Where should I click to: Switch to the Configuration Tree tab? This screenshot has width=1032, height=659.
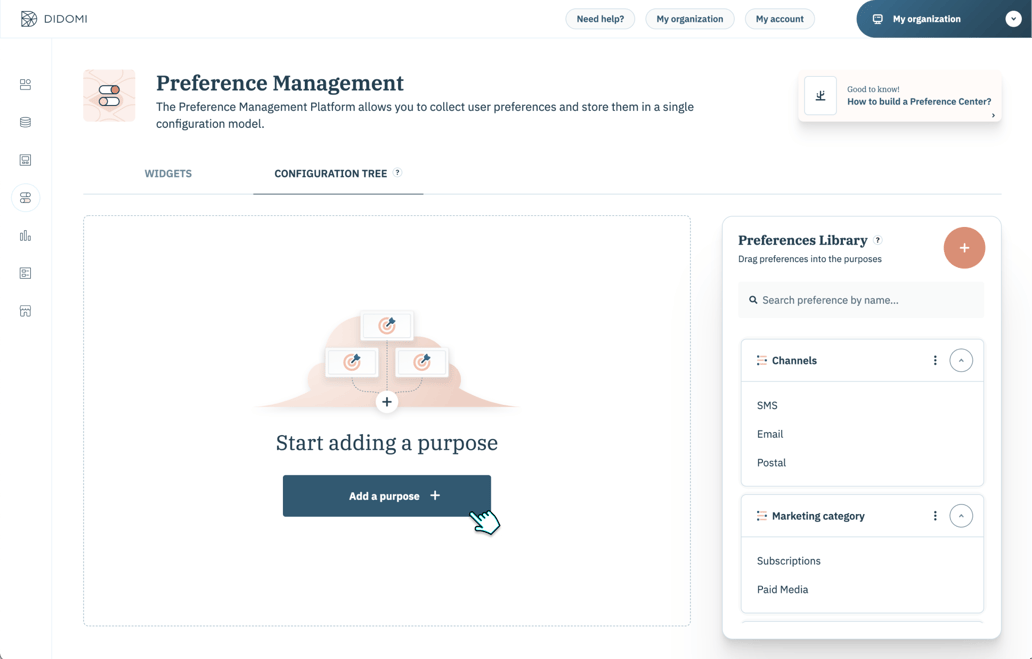330,173
